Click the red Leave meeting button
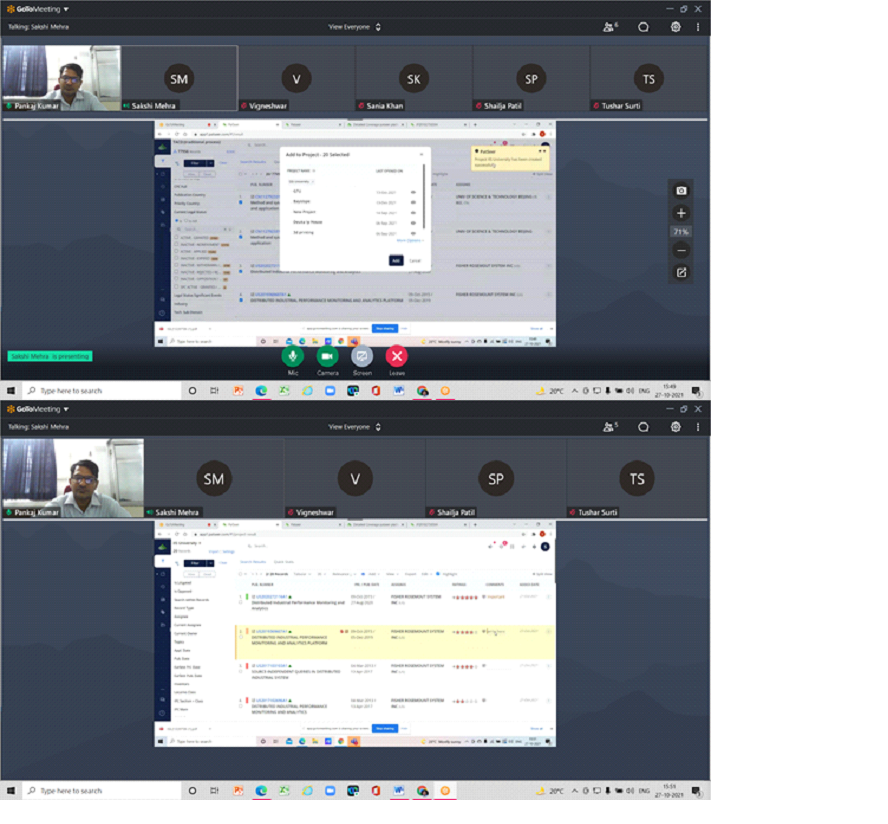This screenshot has width=888, height=824. [x=397, y=356]
